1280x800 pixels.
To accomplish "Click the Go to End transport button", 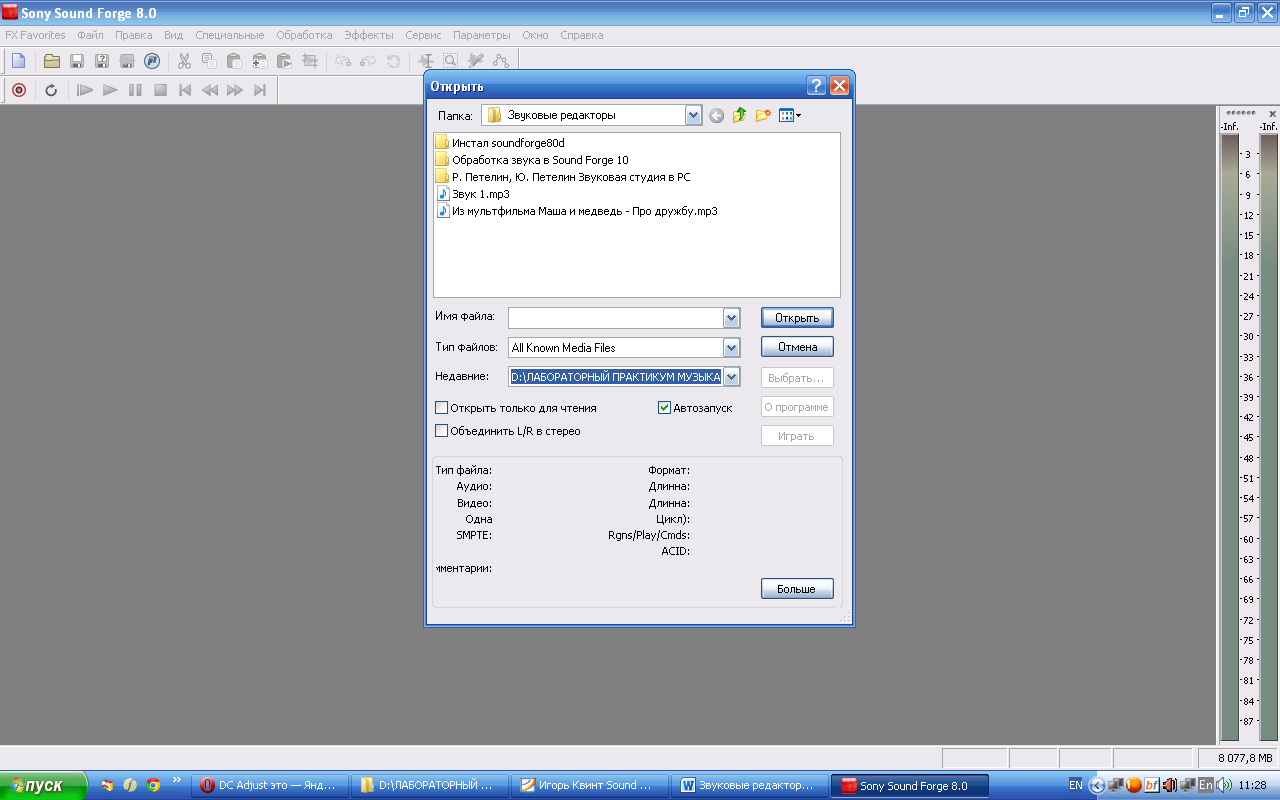I will coord(260,90).
